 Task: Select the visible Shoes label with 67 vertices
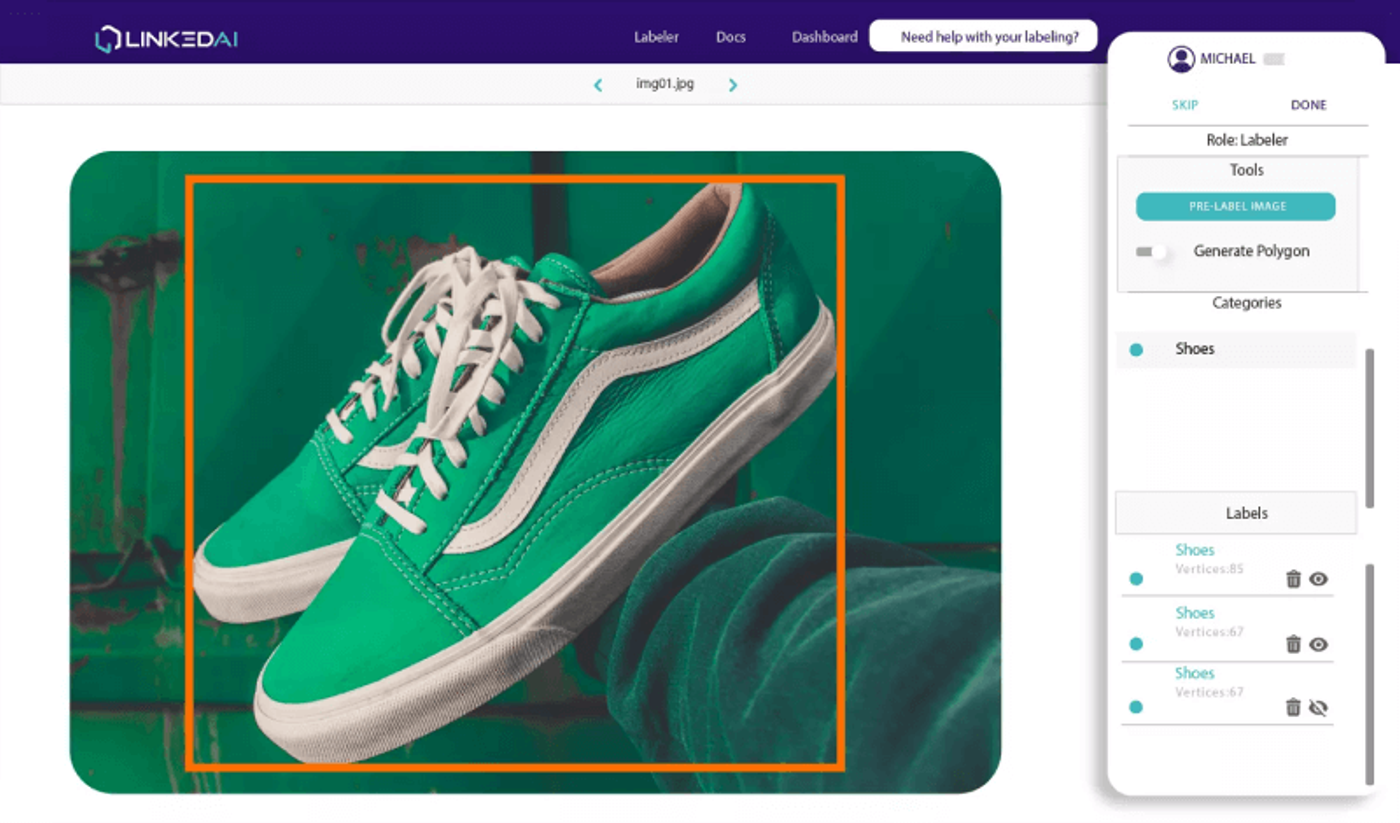point(1195,613)
